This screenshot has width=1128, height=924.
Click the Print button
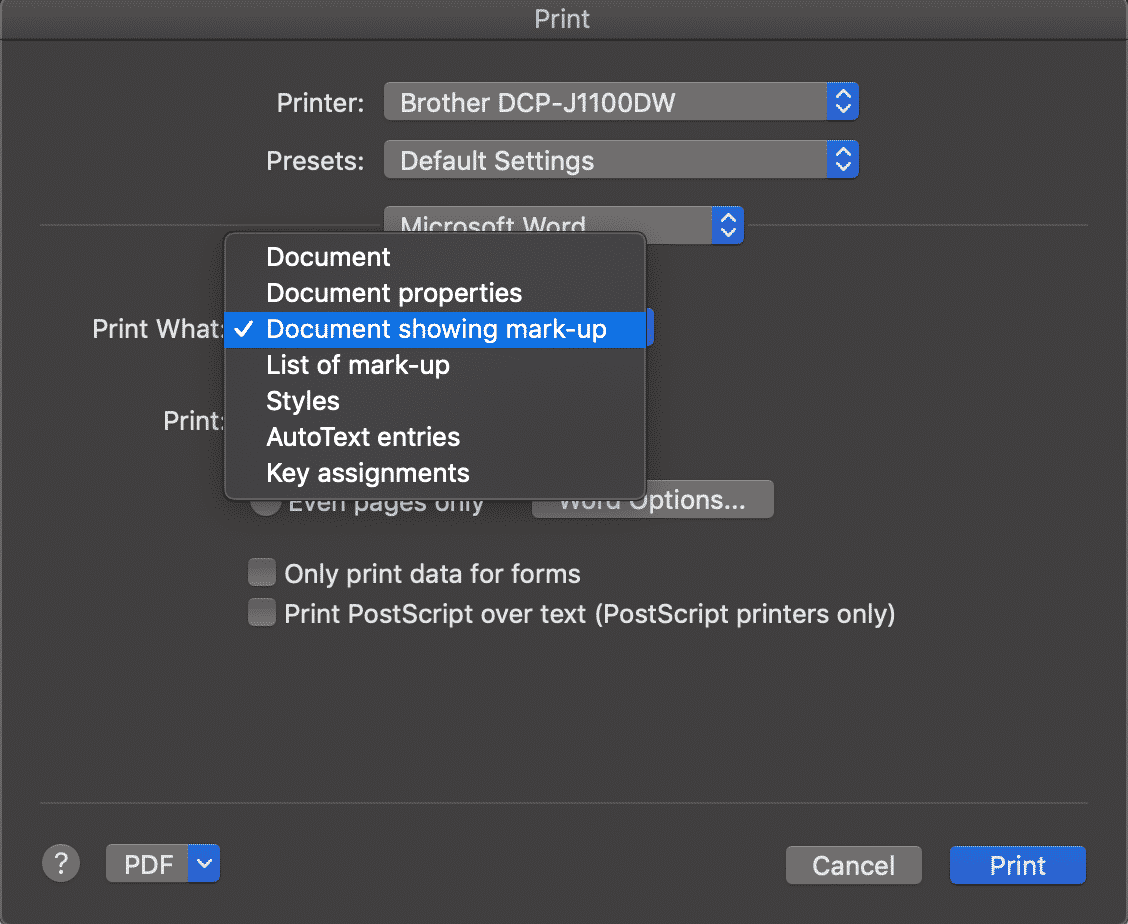click(1017, 864)
